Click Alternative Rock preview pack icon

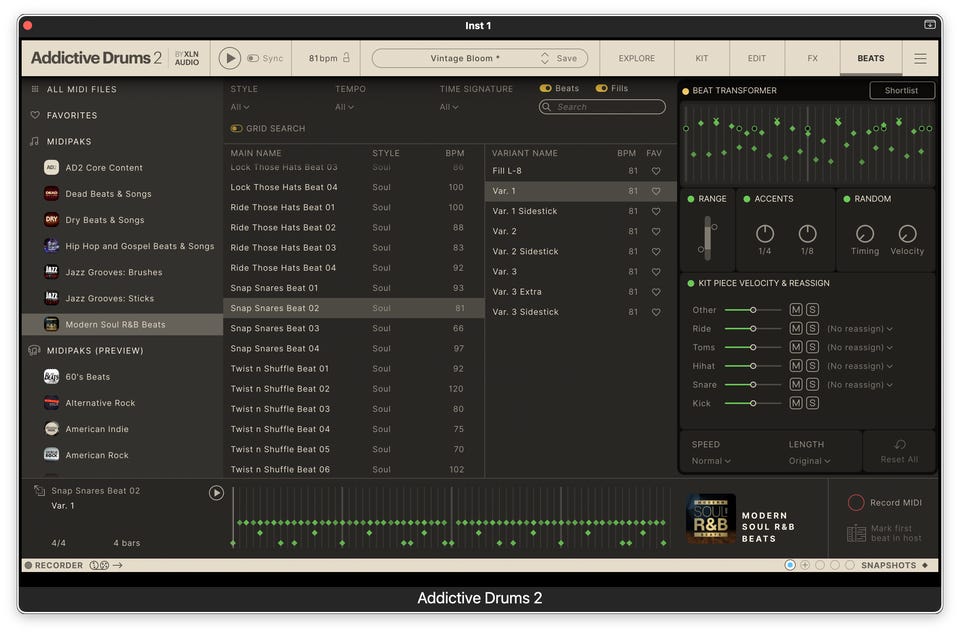[51, 403]
